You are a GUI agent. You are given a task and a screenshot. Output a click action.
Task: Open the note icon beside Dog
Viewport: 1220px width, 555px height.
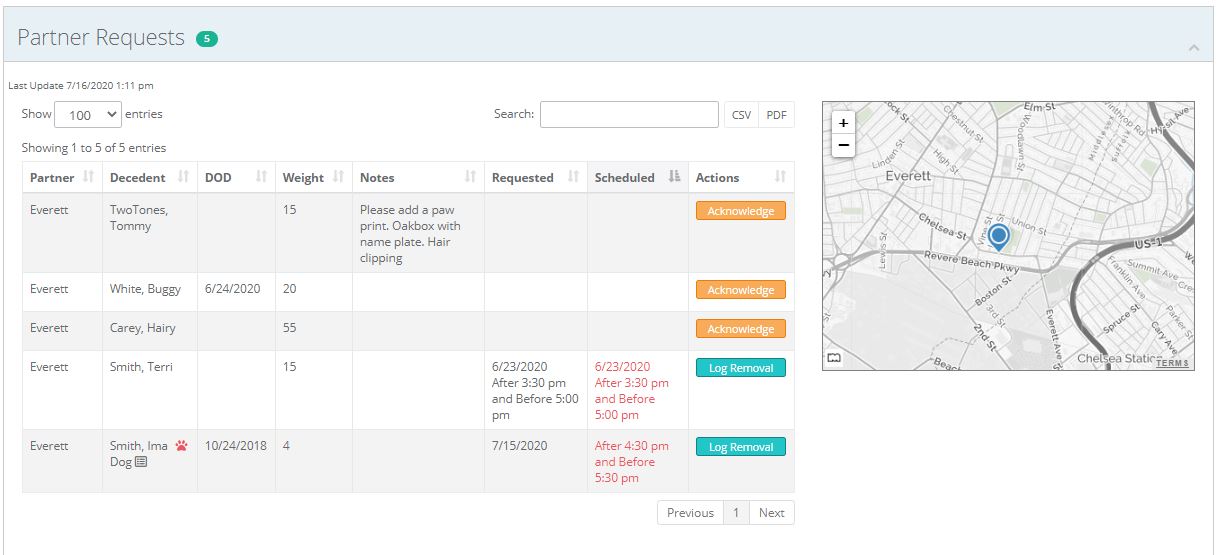(x=141, y=462)
